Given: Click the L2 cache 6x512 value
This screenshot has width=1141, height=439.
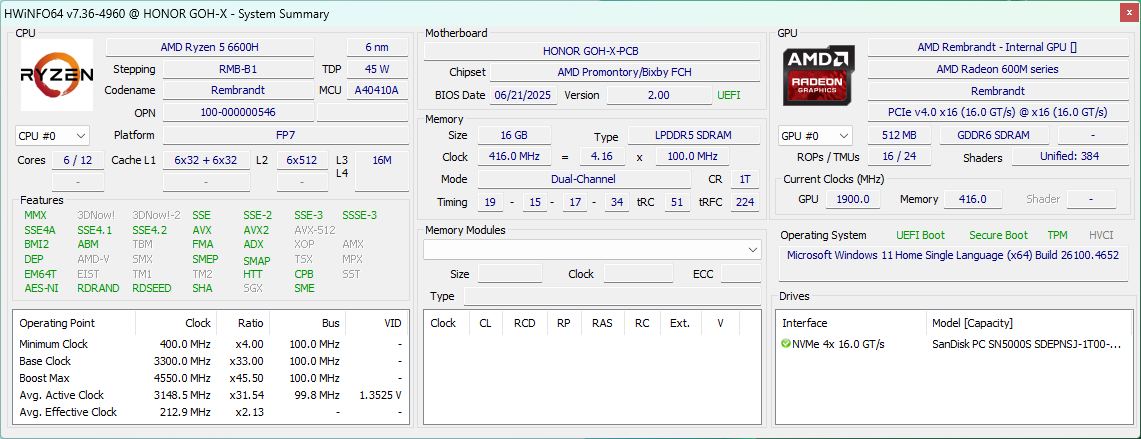Looking at the screenshot, I should click(302, 160).
